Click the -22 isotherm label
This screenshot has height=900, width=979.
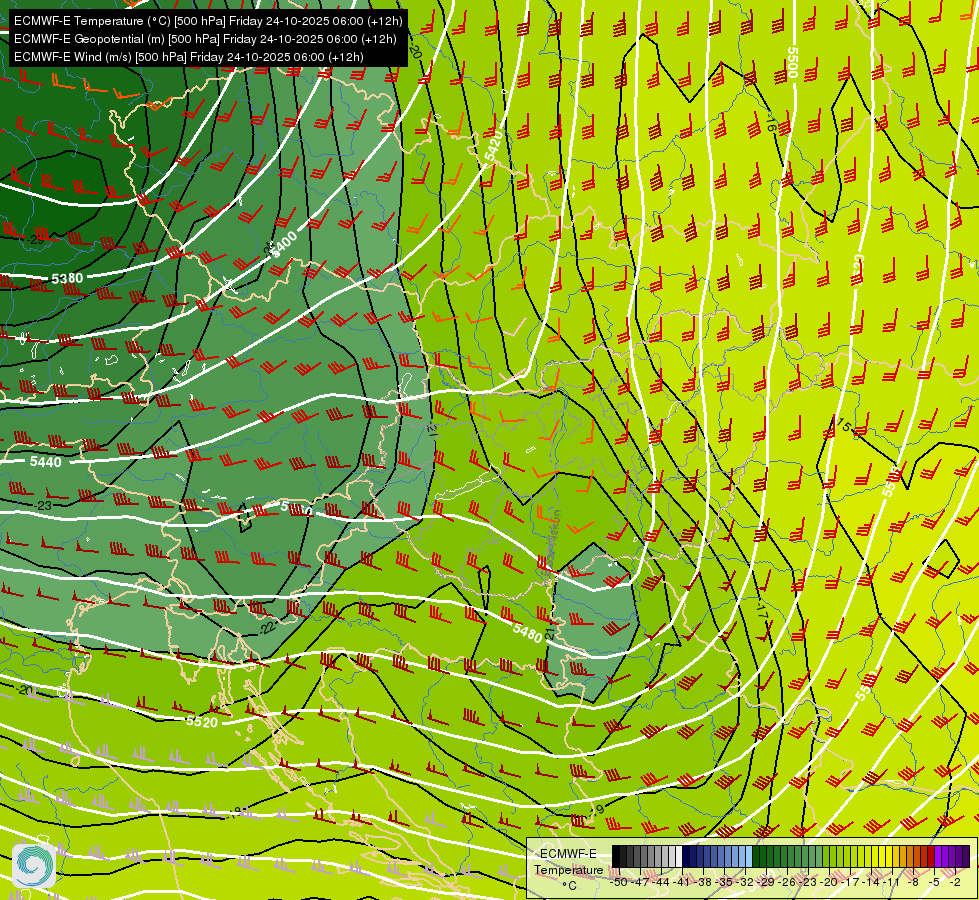267,628
